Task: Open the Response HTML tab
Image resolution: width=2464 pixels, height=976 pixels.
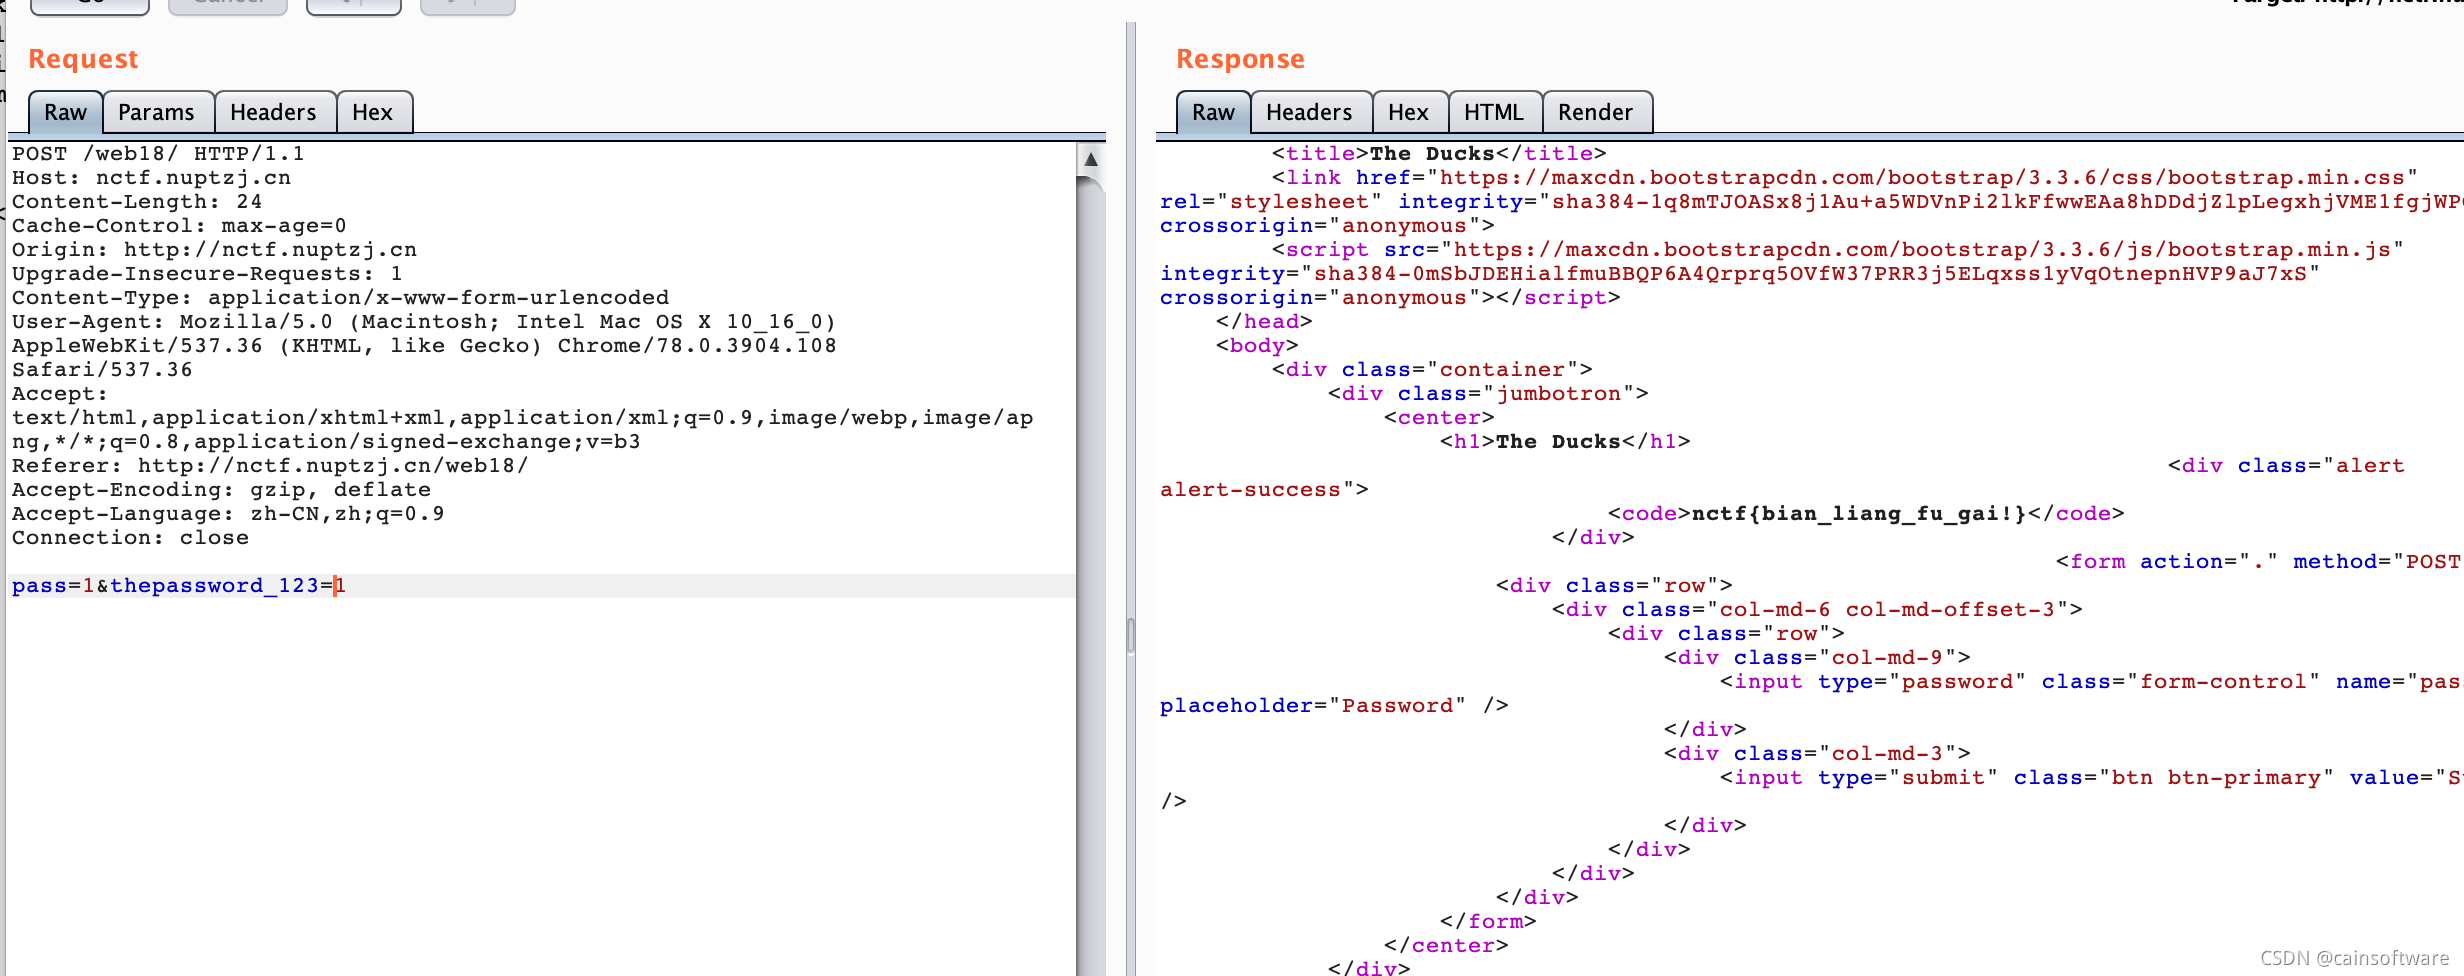Action: 1495,112
